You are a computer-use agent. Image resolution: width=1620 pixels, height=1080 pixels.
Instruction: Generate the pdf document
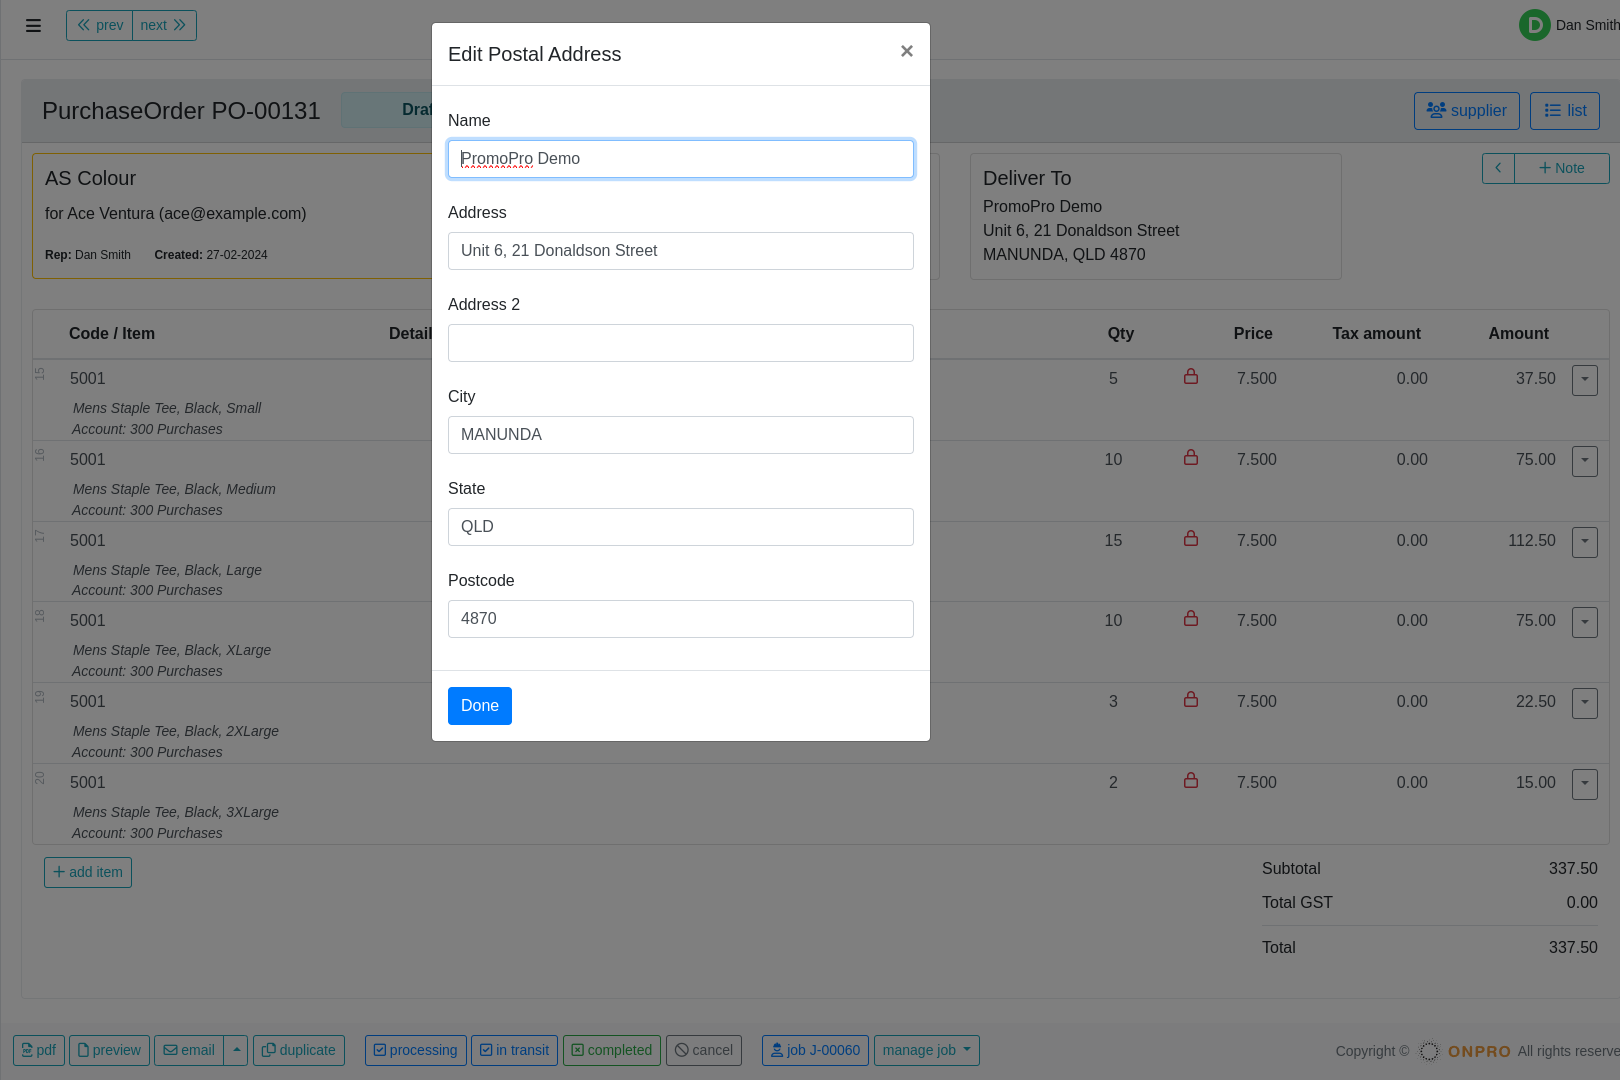39,1050
